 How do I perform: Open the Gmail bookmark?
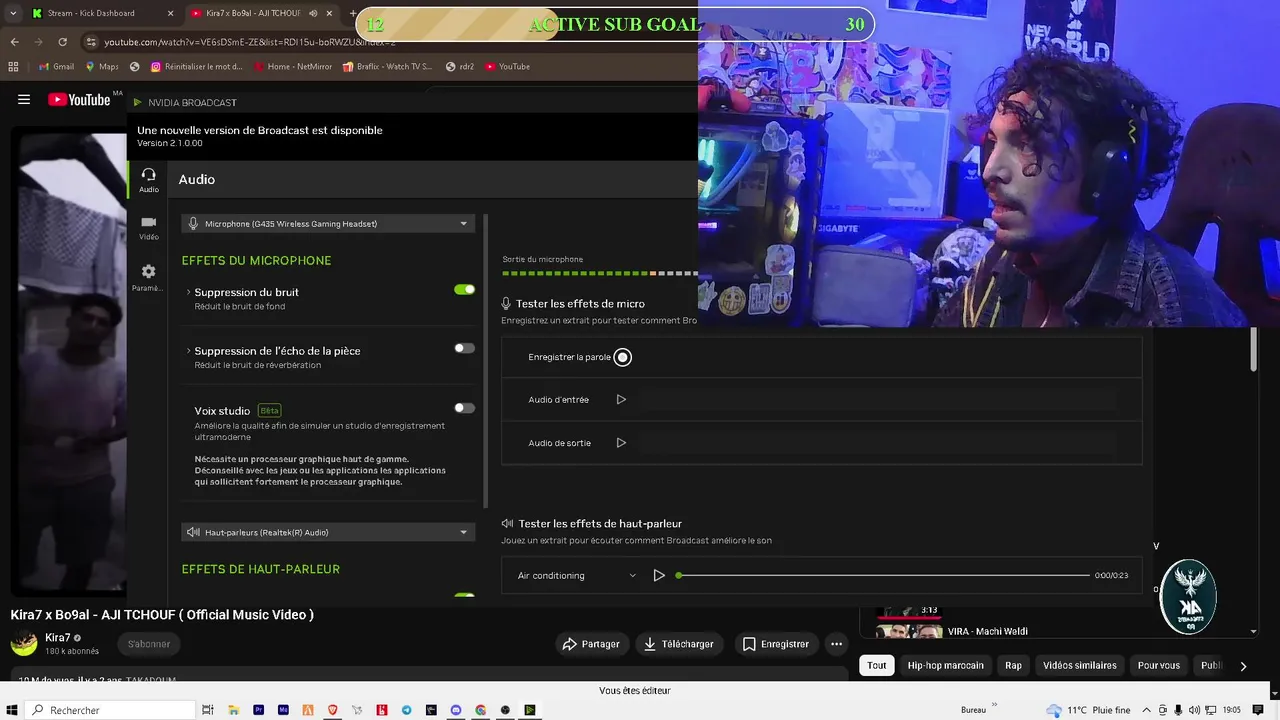pos(56,67)
